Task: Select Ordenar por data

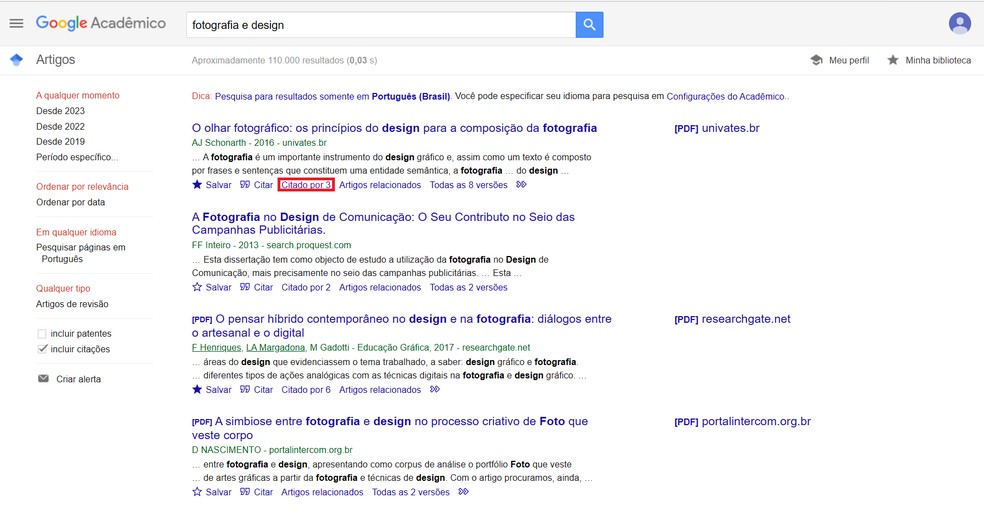Action: pyautogui.click(x=70, y=202)
